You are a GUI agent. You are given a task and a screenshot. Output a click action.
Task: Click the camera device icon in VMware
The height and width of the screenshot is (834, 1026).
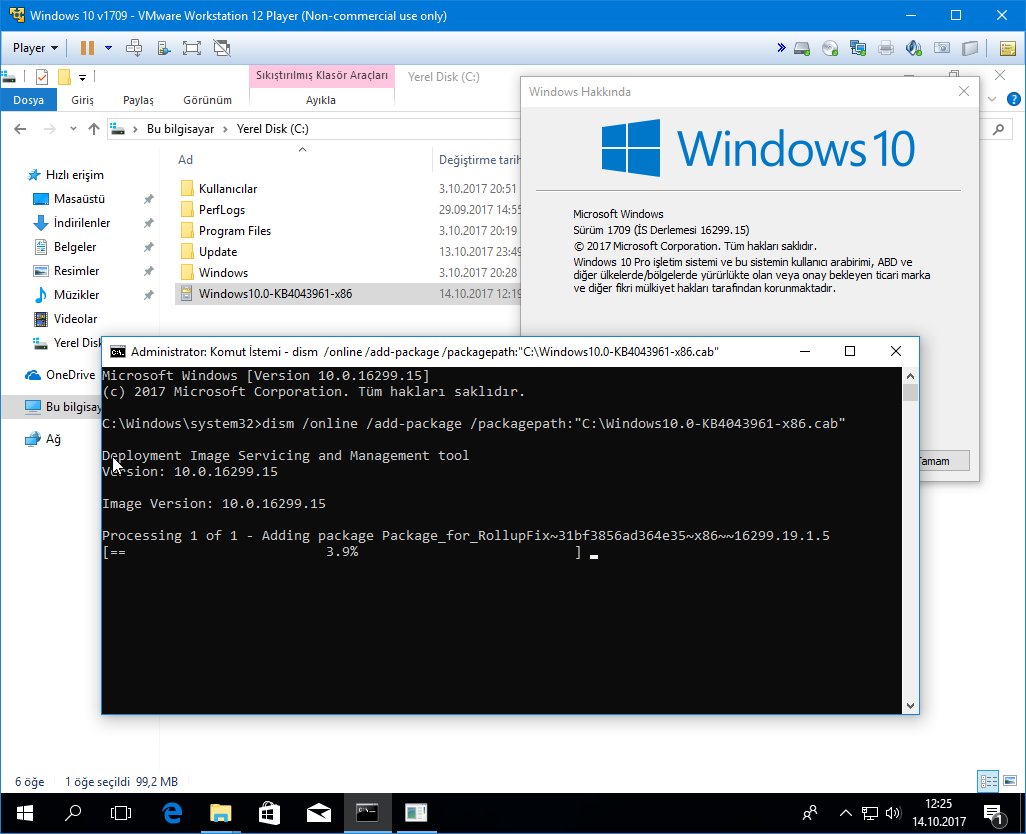[942, 48]
